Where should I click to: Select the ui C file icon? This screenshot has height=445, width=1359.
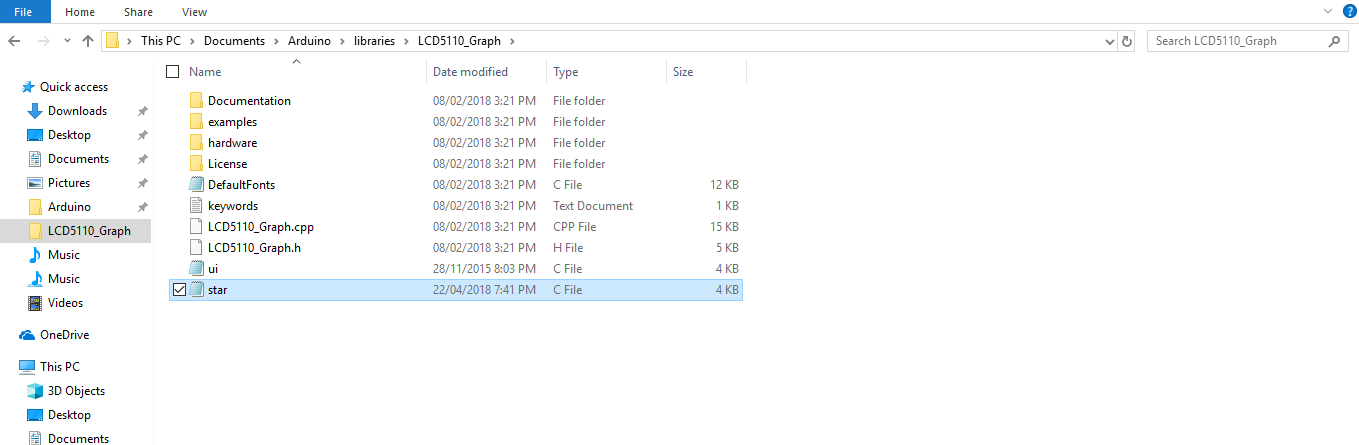pyautogui.click(x=196, y=268)
